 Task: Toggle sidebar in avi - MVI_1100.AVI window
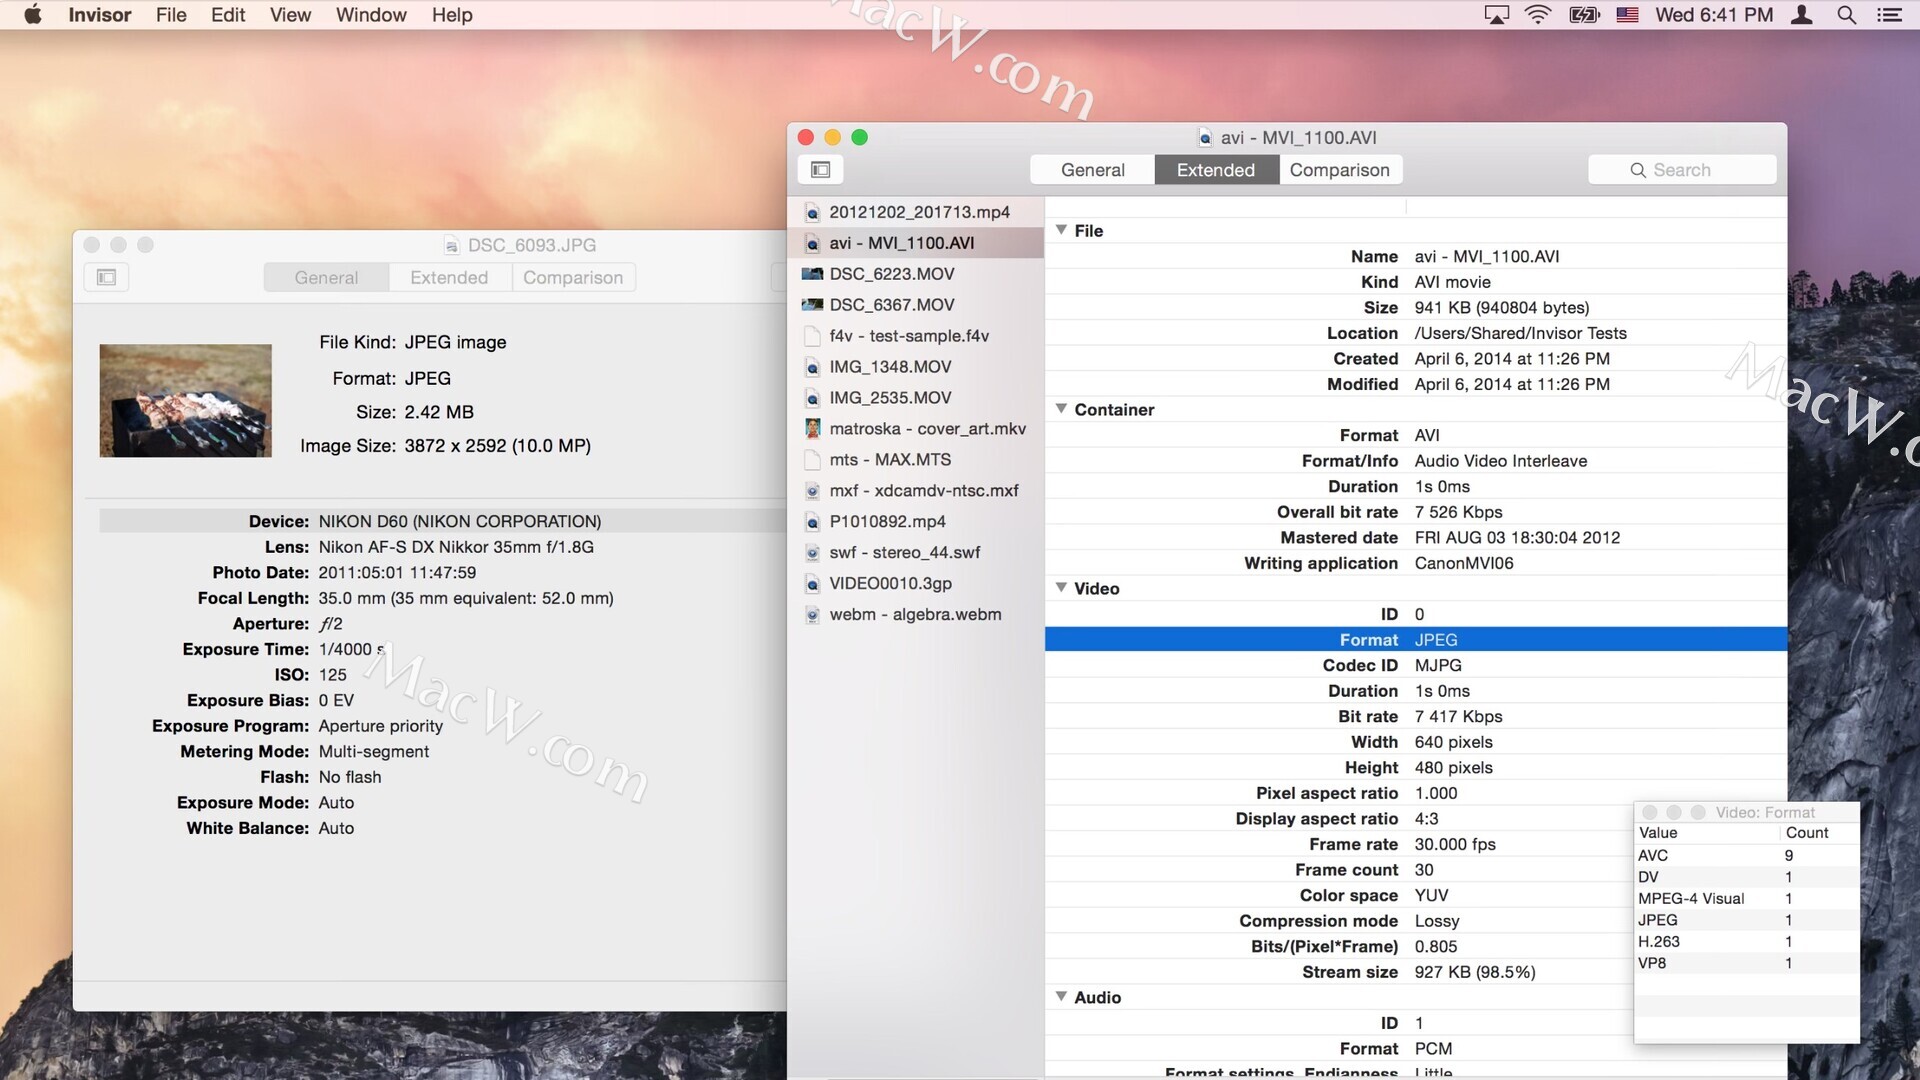(820, 170)
